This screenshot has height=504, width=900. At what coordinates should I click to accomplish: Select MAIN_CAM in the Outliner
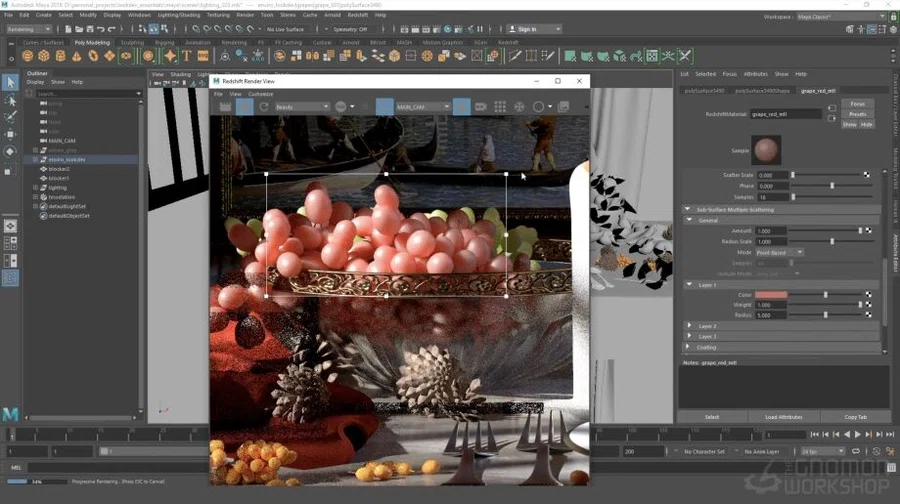pyautogui.click(x=62, y=141)
